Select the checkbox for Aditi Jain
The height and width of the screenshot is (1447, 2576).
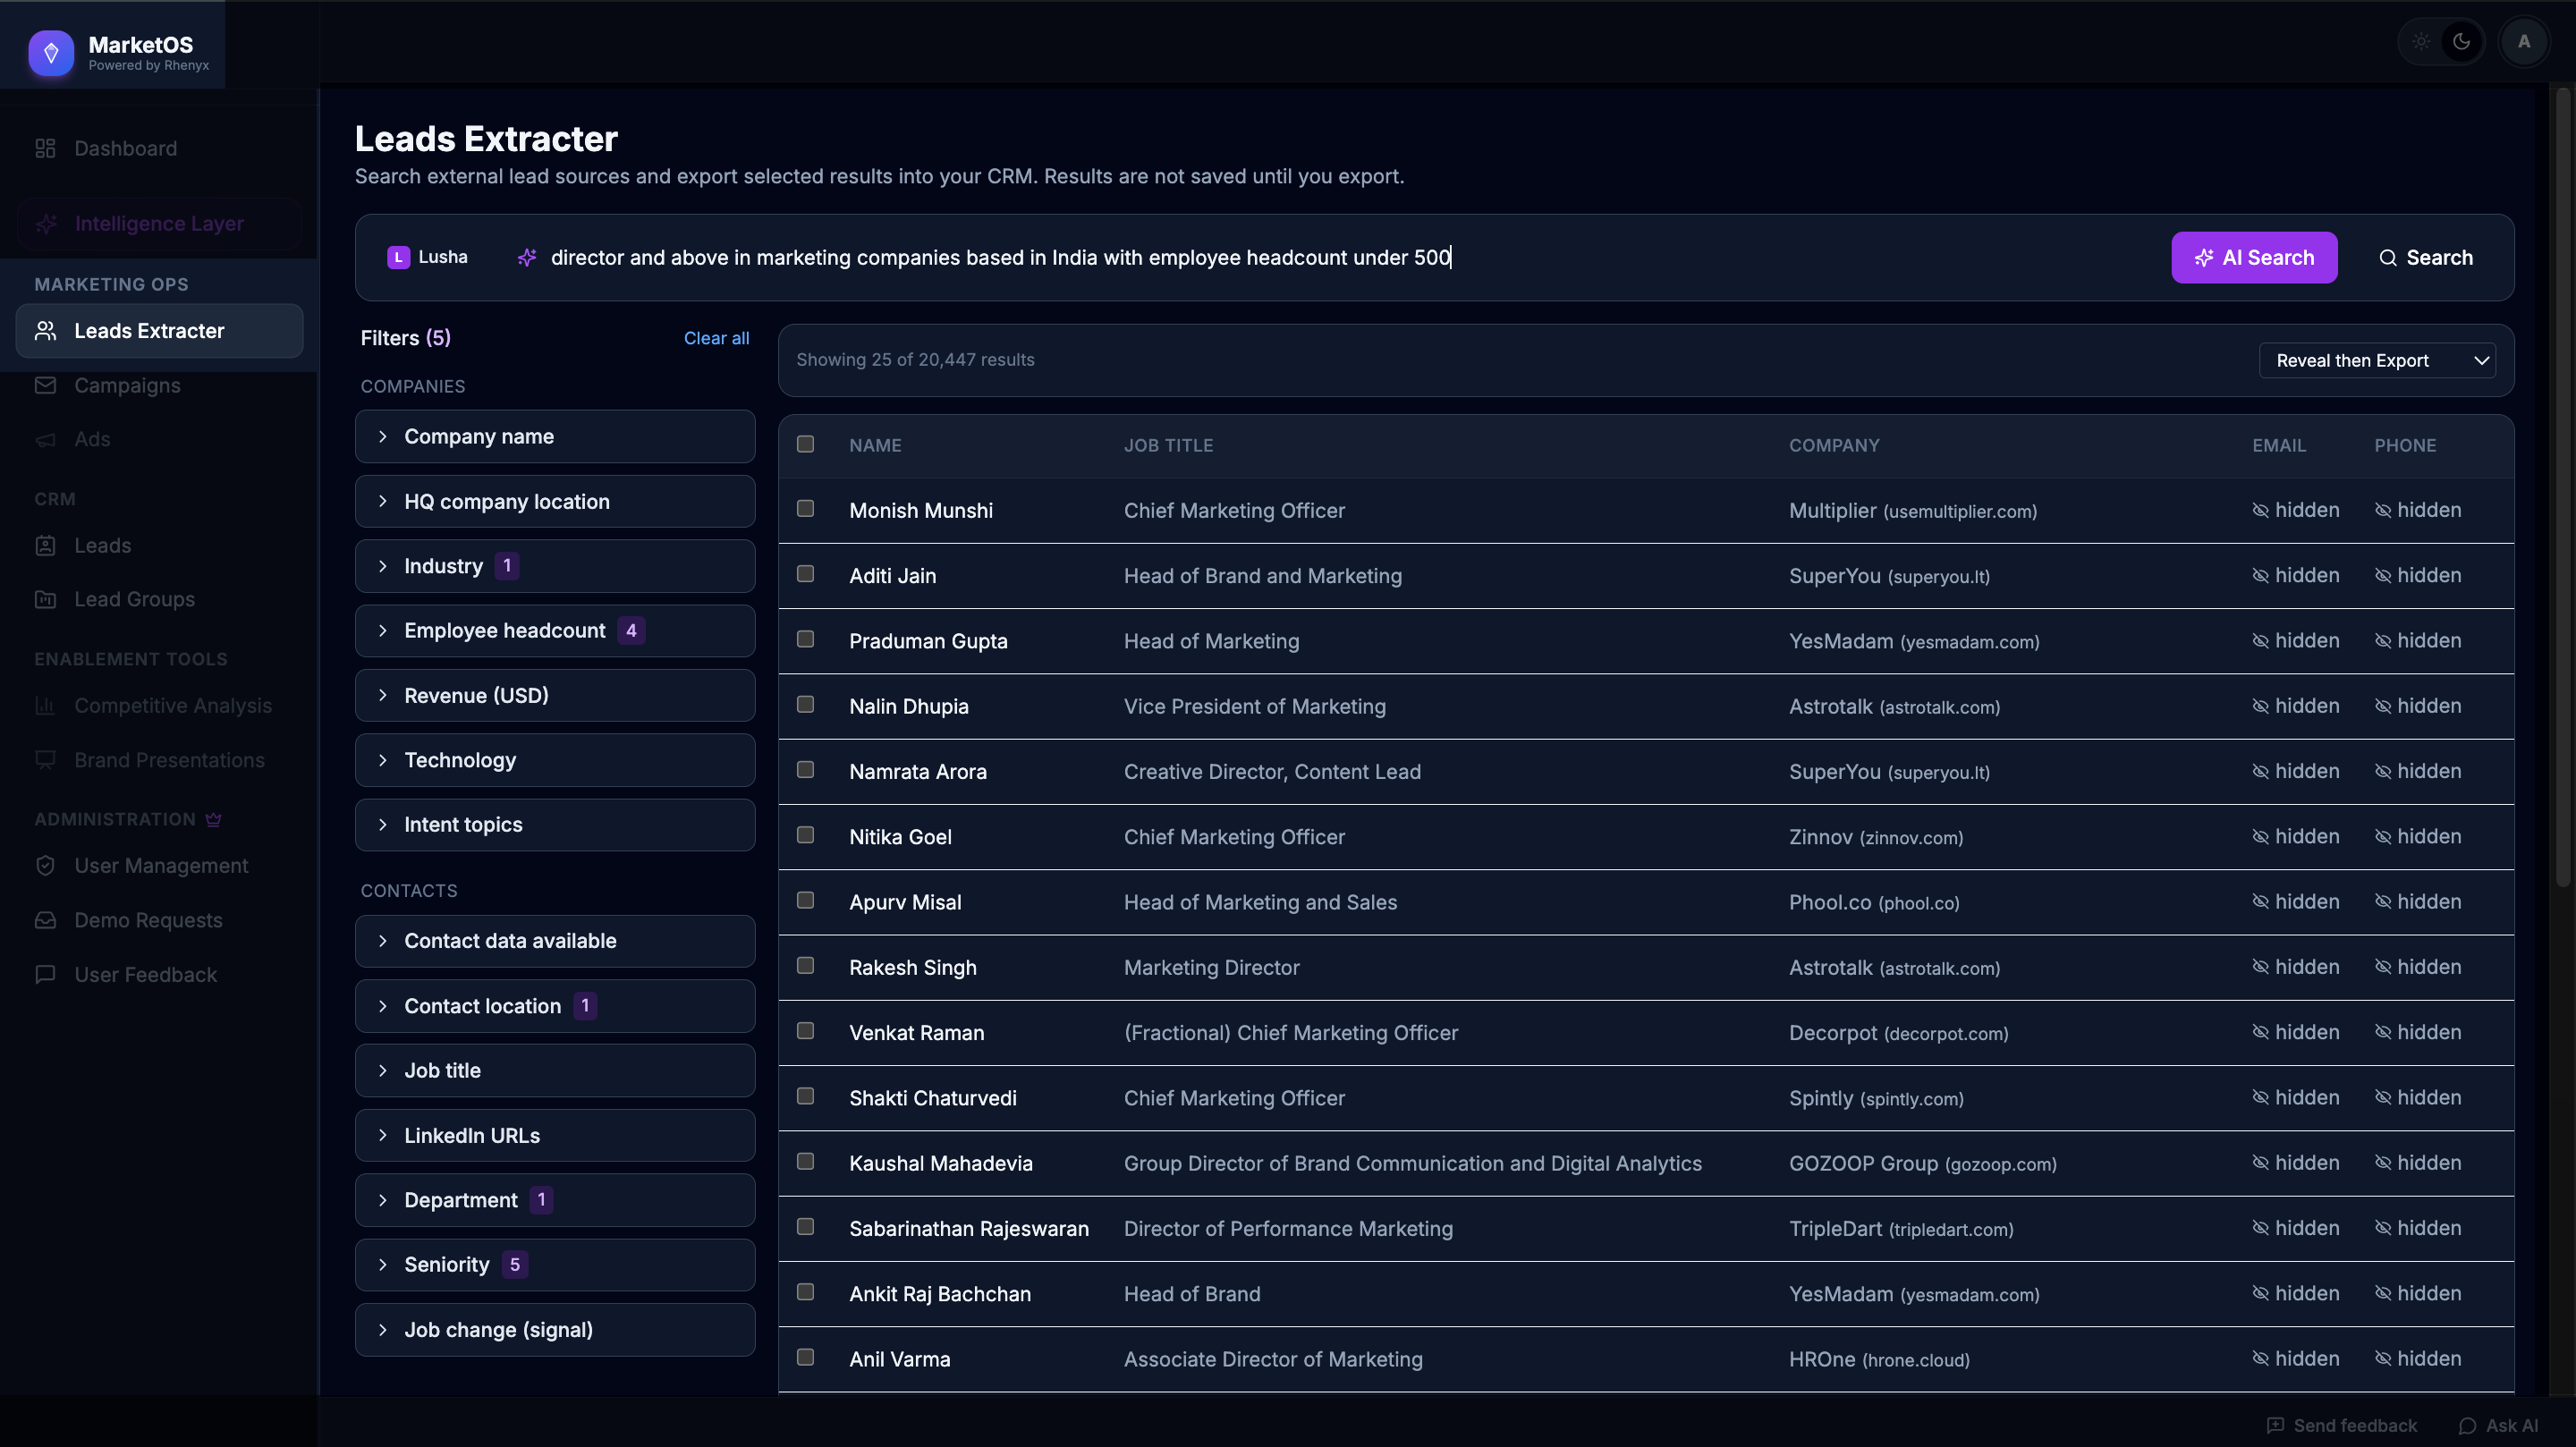(805, 573)
